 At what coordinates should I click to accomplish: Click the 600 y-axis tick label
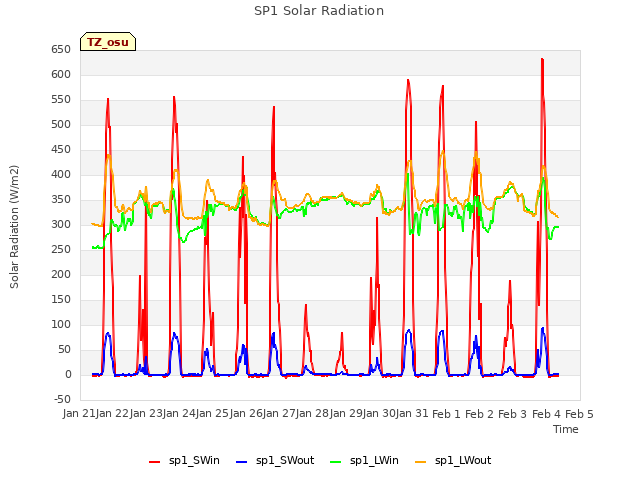[x=61, y=75]
